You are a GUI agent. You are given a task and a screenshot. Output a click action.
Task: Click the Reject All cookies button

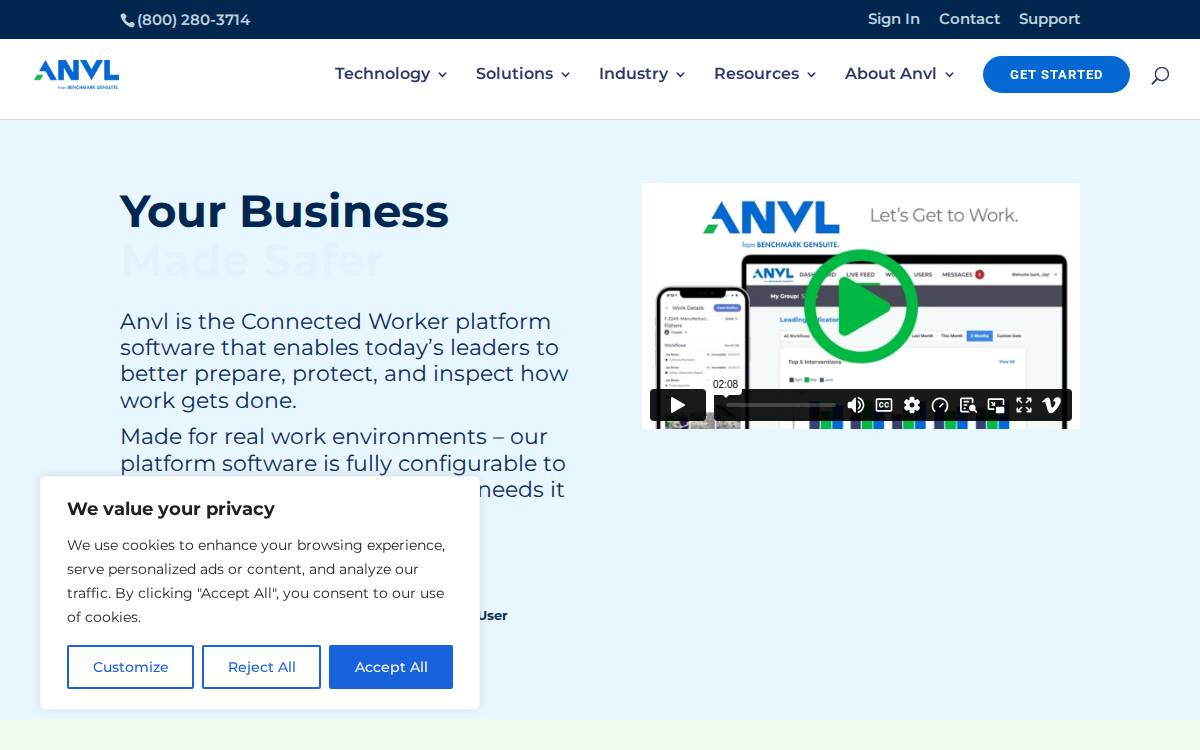click(x=261, y=667)
